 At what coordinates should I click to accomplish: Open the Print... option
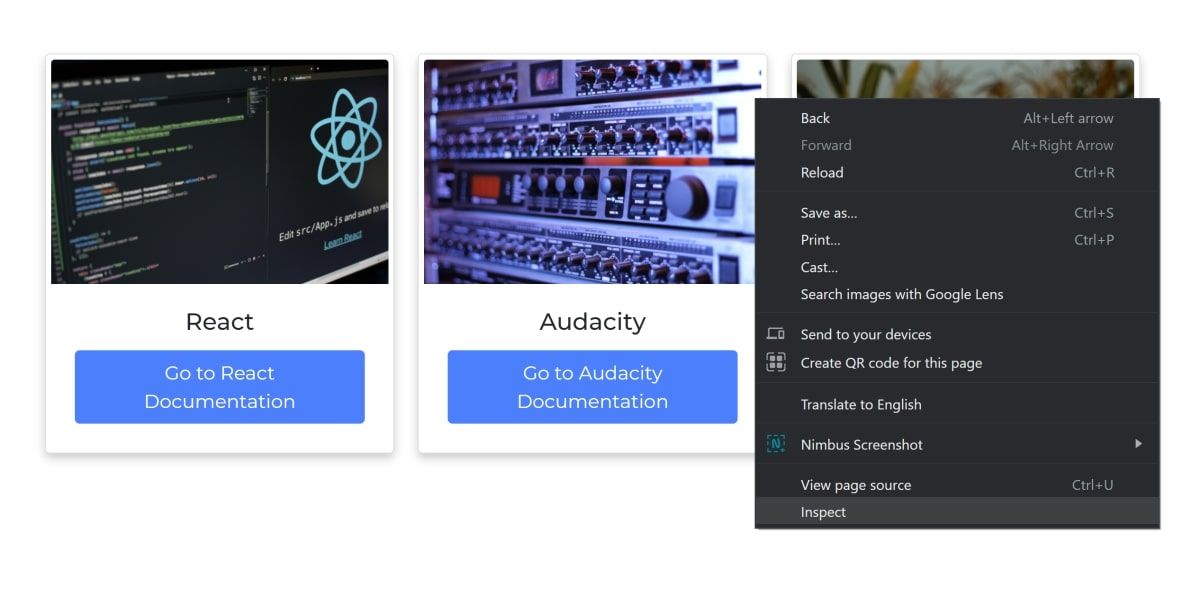click(x=957, y=240)
